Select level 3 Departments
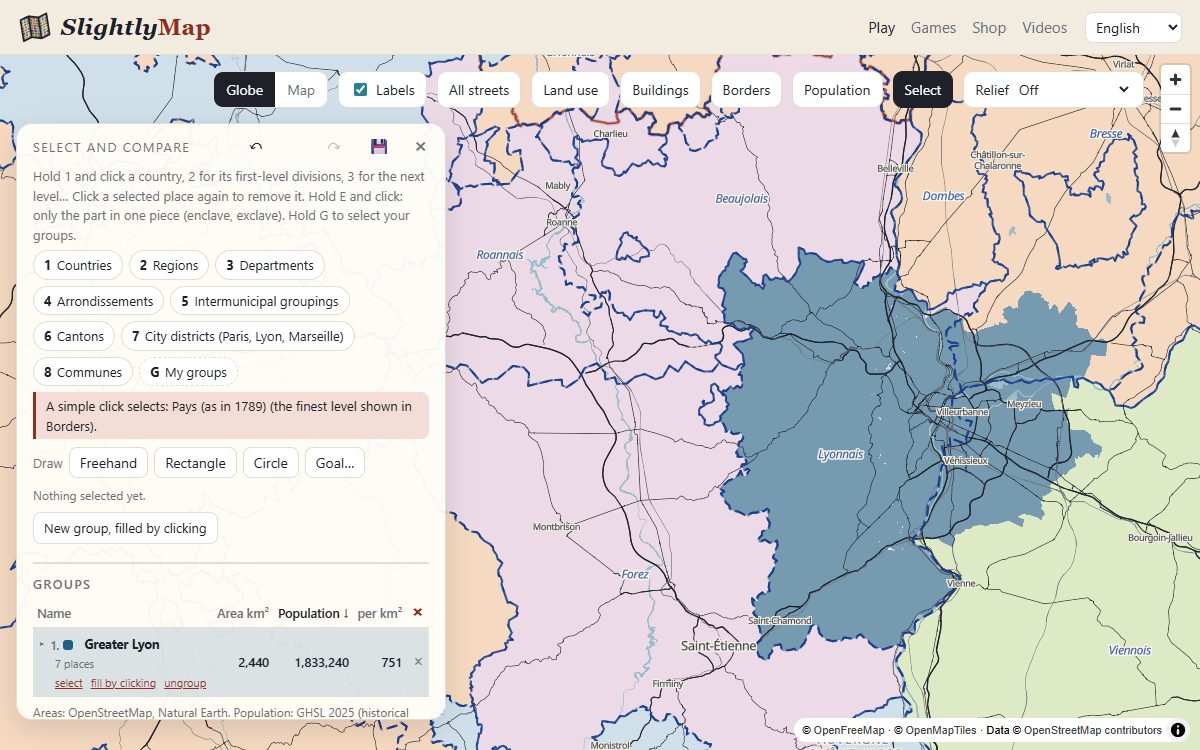Viewport: 1200px width, 750px height. (x=270, y=265)
